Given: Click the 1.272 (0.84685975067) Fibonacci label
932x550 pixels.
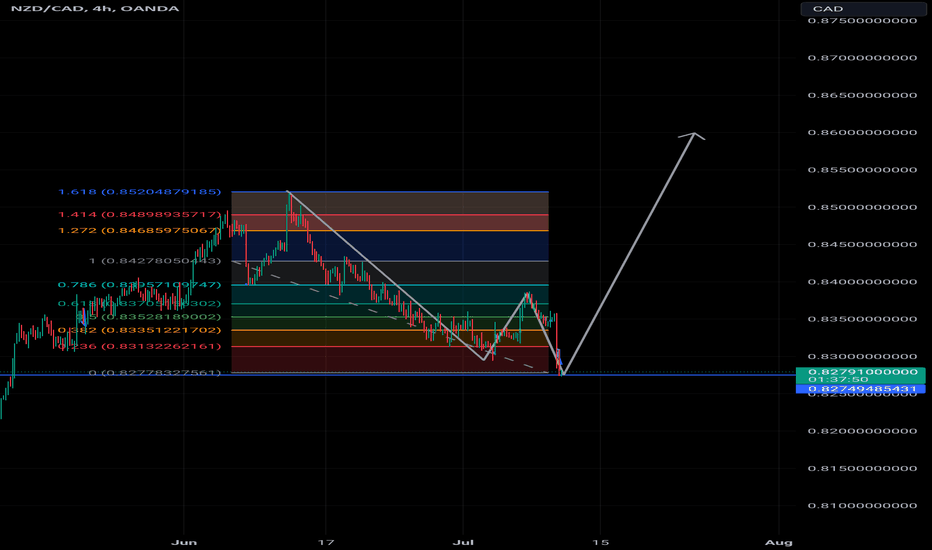Looking at the screenshot, I should pos(140,231).
